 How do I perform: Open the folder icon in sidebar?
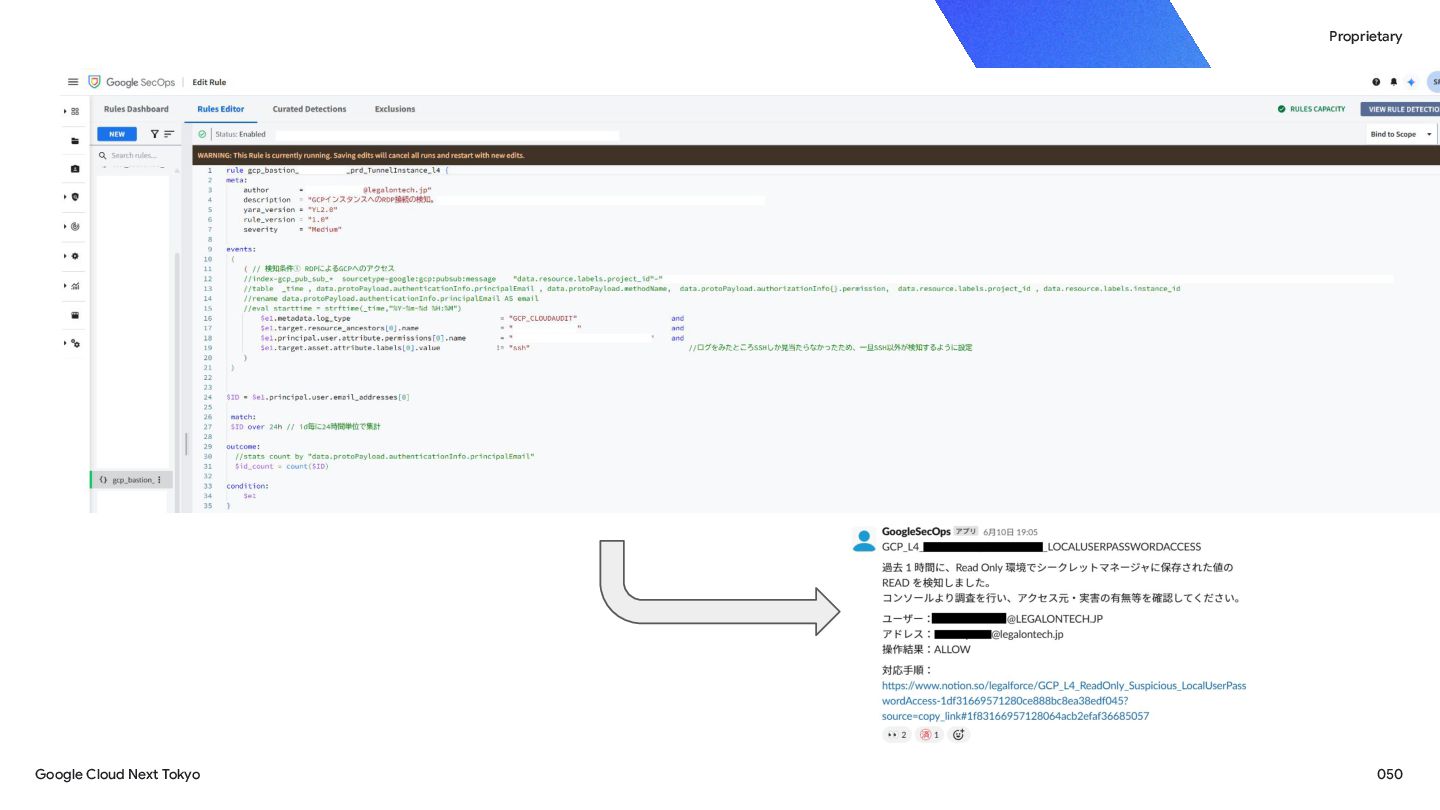point(75,141)
